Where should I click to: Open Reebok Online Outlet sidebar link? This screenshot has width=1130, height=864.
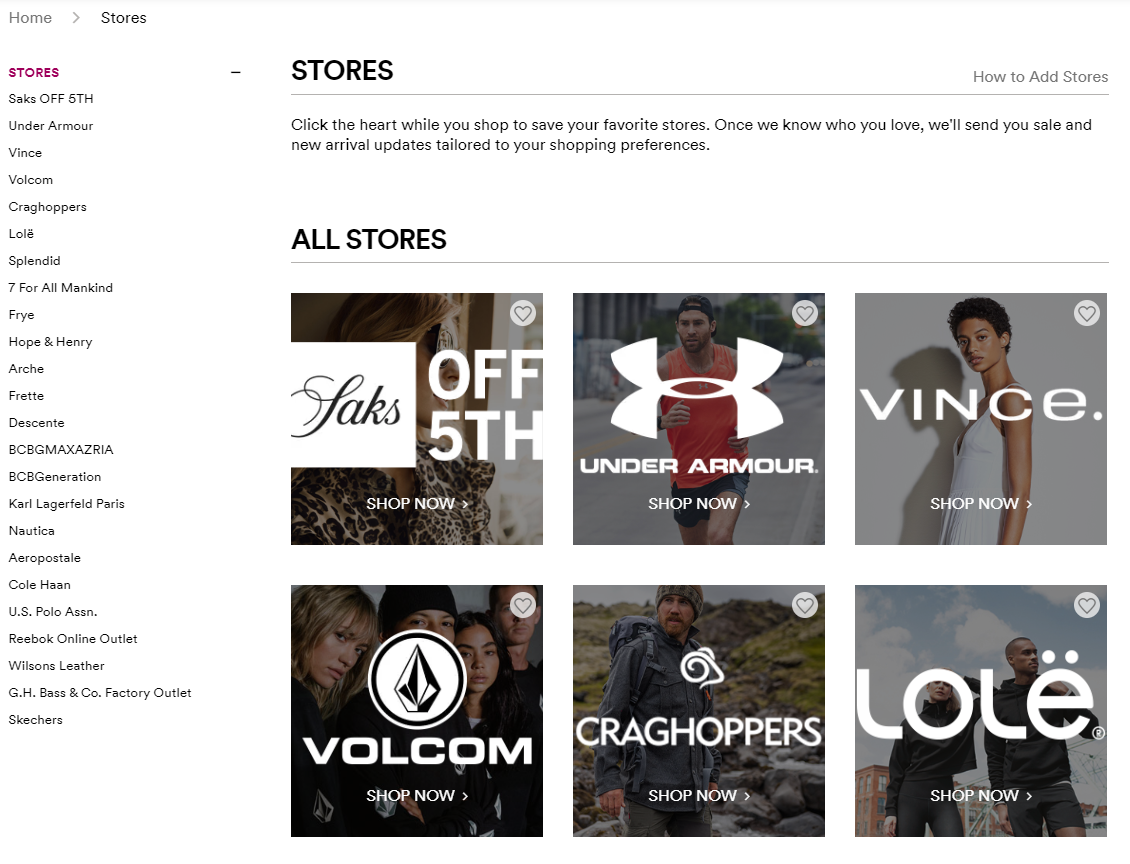click(x=73, y=639)
